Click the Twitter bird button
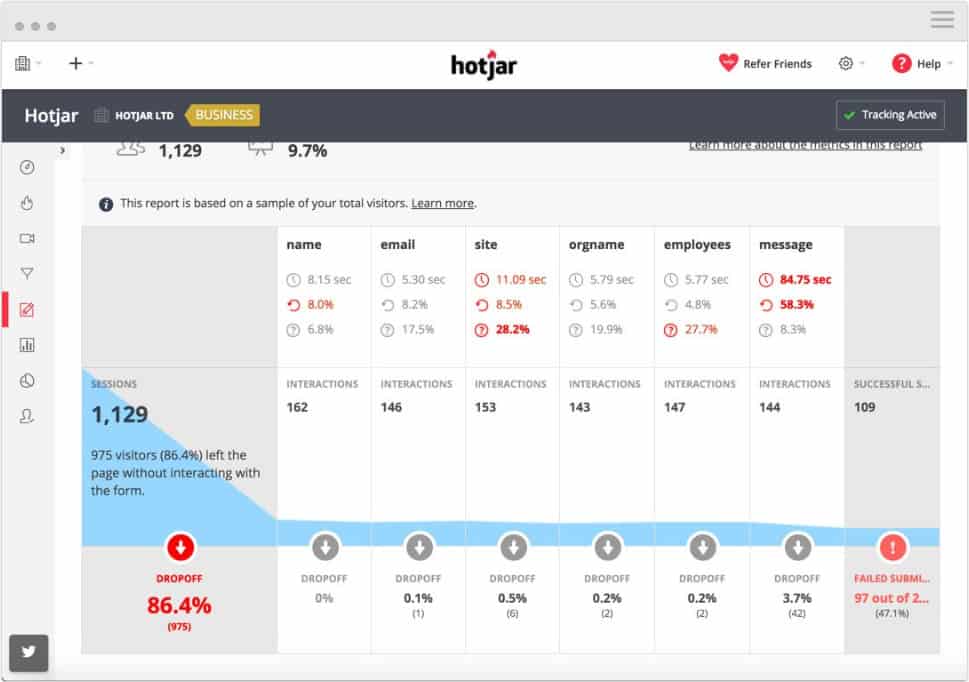This screenshot has width=969, height=682. click(x=28, y=652)
